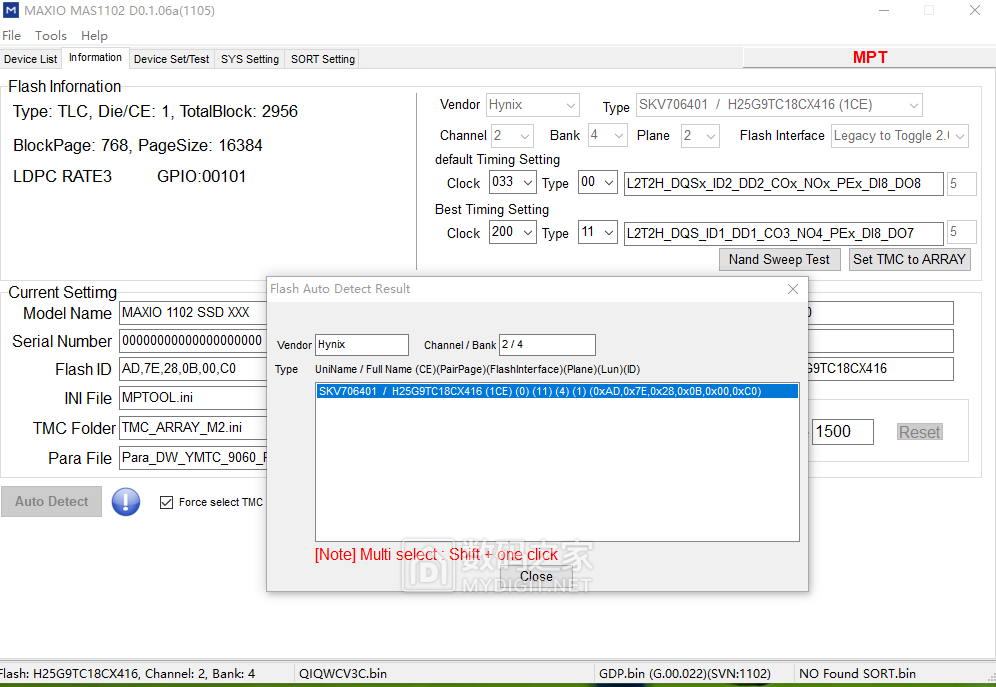Click the default timing value 5 field
996x687 pixels.
pyautogui.click(x=961, y=183)
